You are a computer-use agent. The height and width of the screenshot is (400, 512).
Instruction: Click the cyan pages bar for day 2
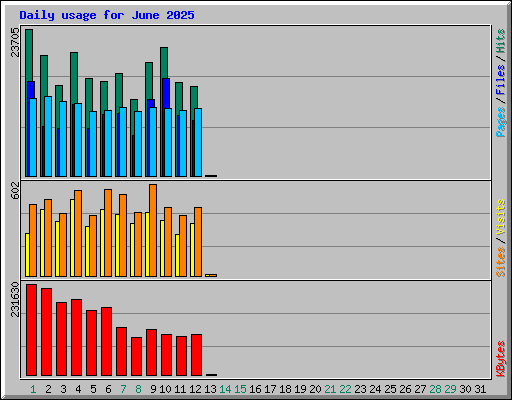[x=48, y=137]
